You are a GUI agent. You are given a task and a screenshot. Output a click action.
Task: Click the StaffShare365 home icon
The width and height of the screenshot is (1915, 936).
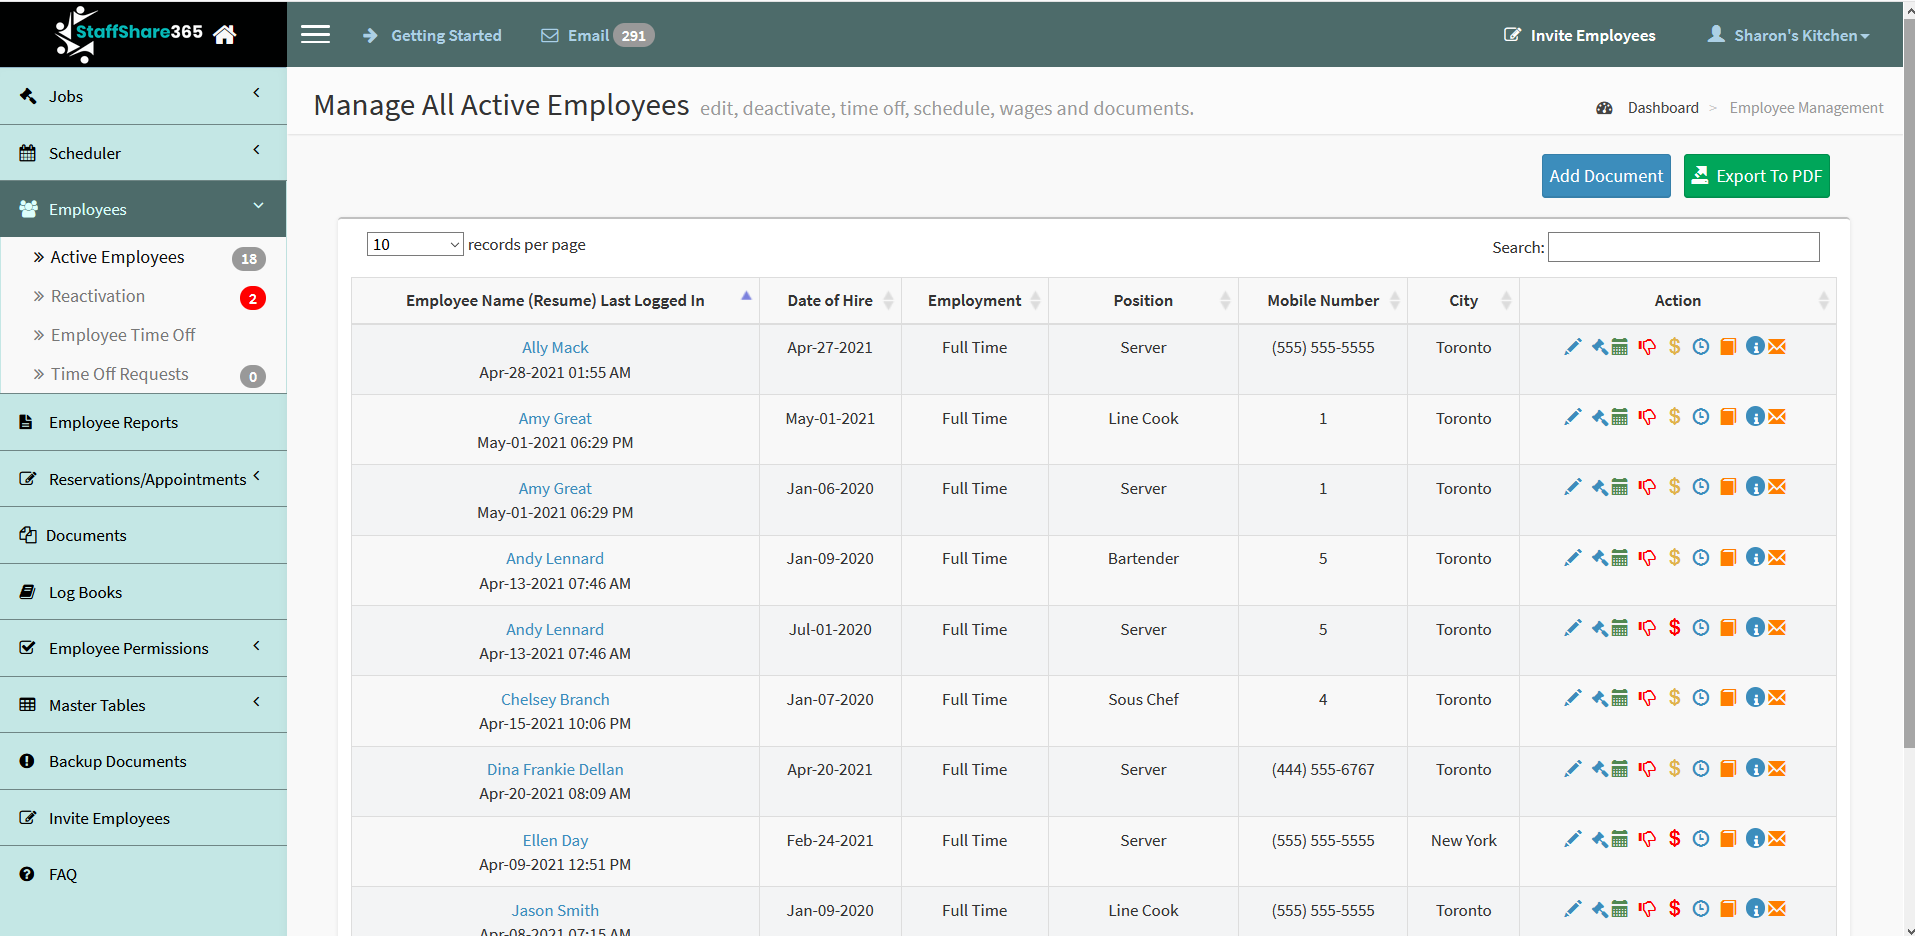225,34
